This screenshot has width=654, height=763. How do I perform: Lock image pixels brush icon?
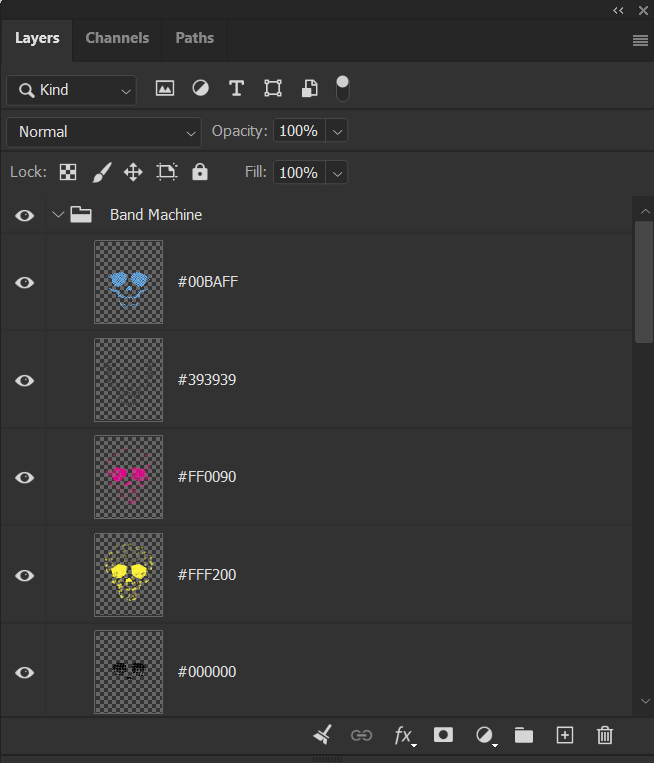click(x=102, y=172)
